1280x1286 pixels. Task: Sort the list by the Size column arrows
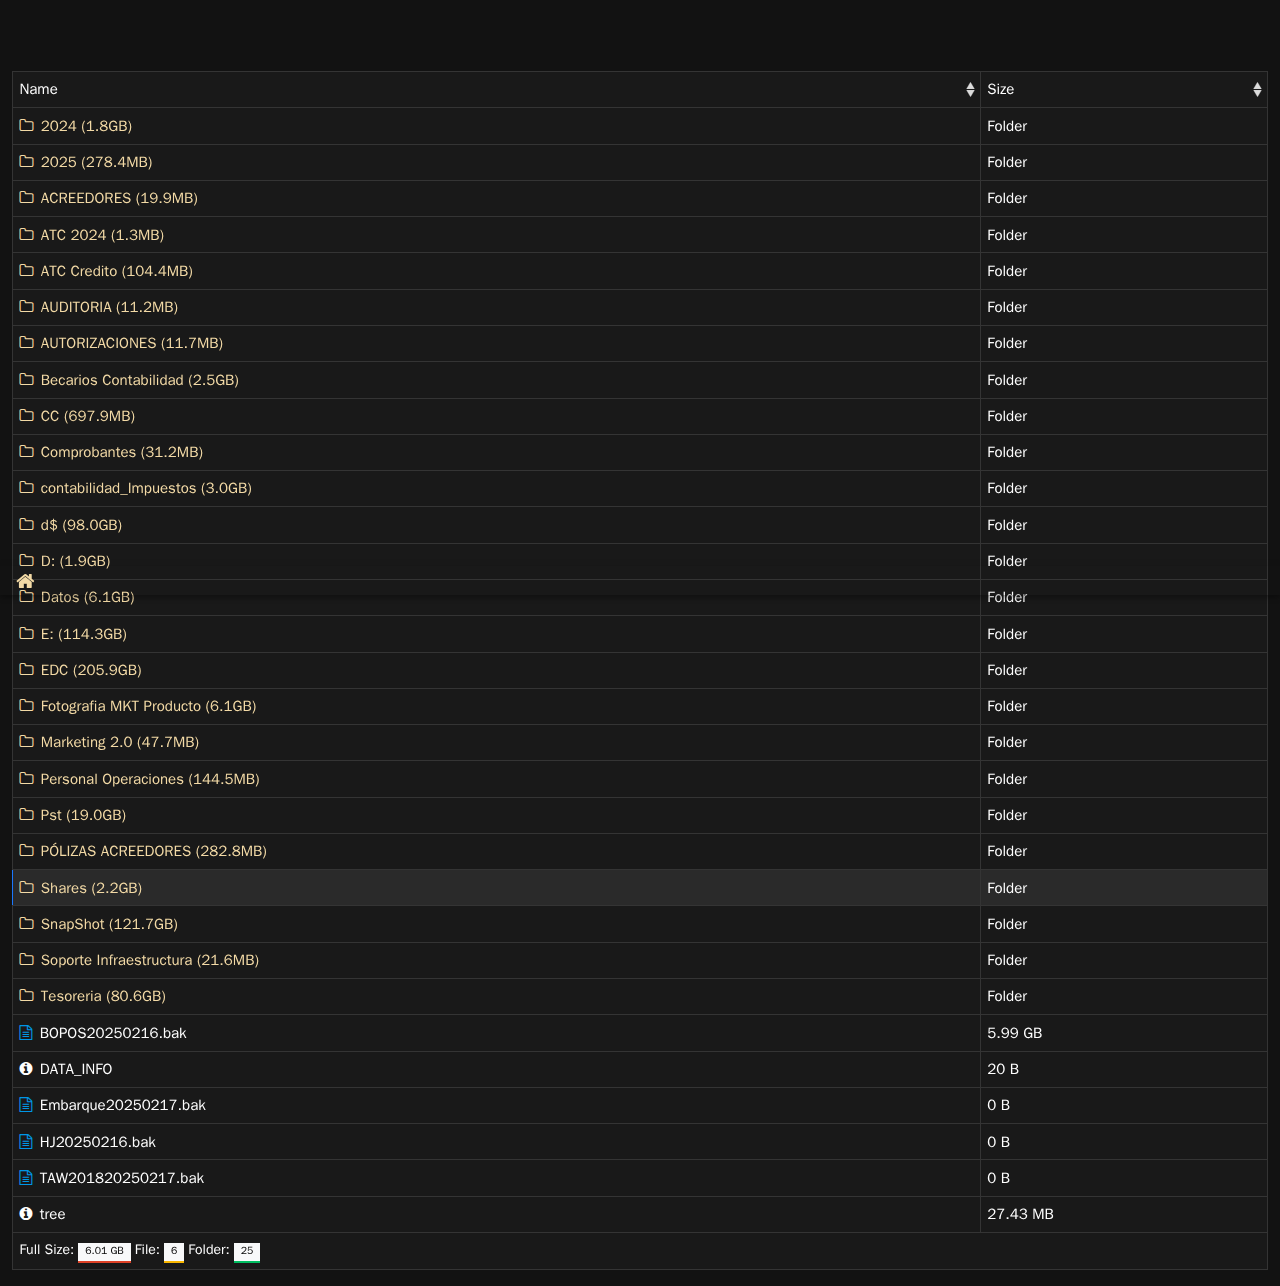[1257, 89]
